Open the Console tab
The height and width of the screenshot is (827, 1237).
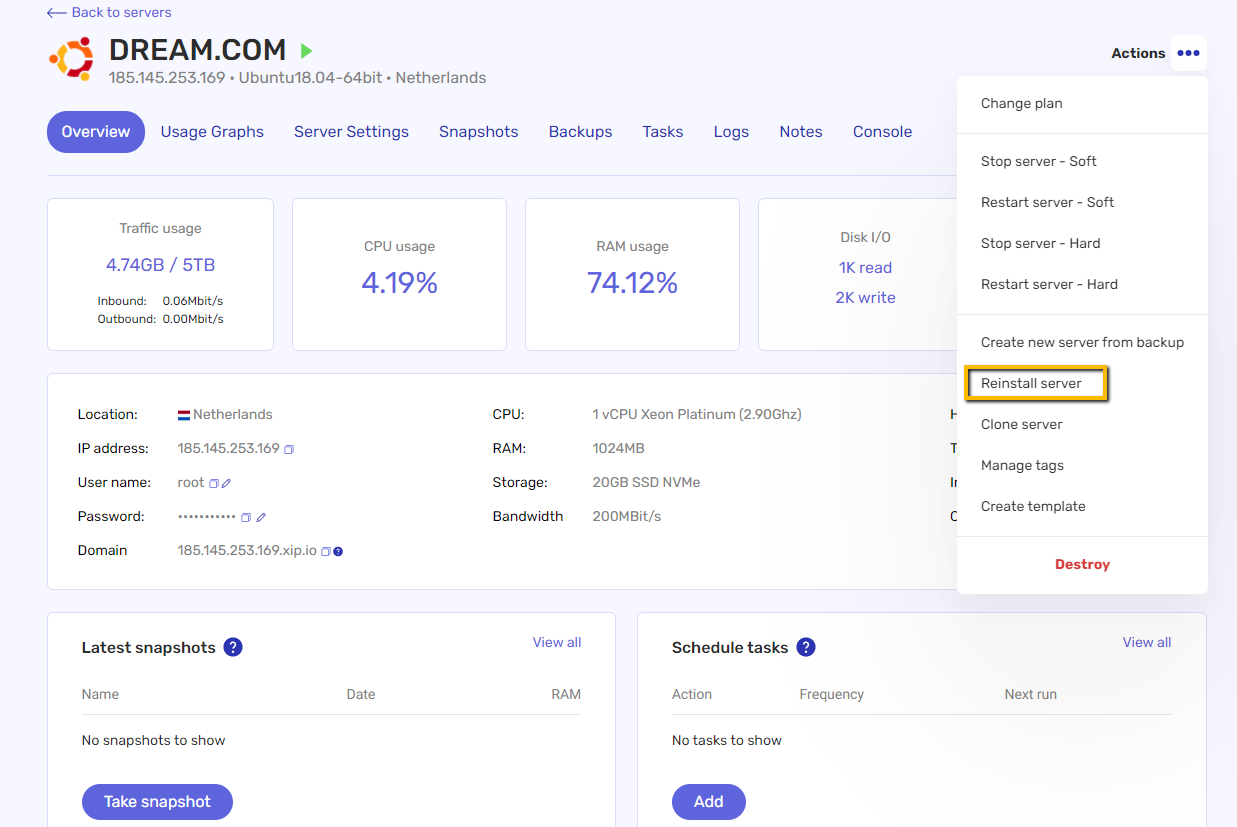(x=882, y=132)
